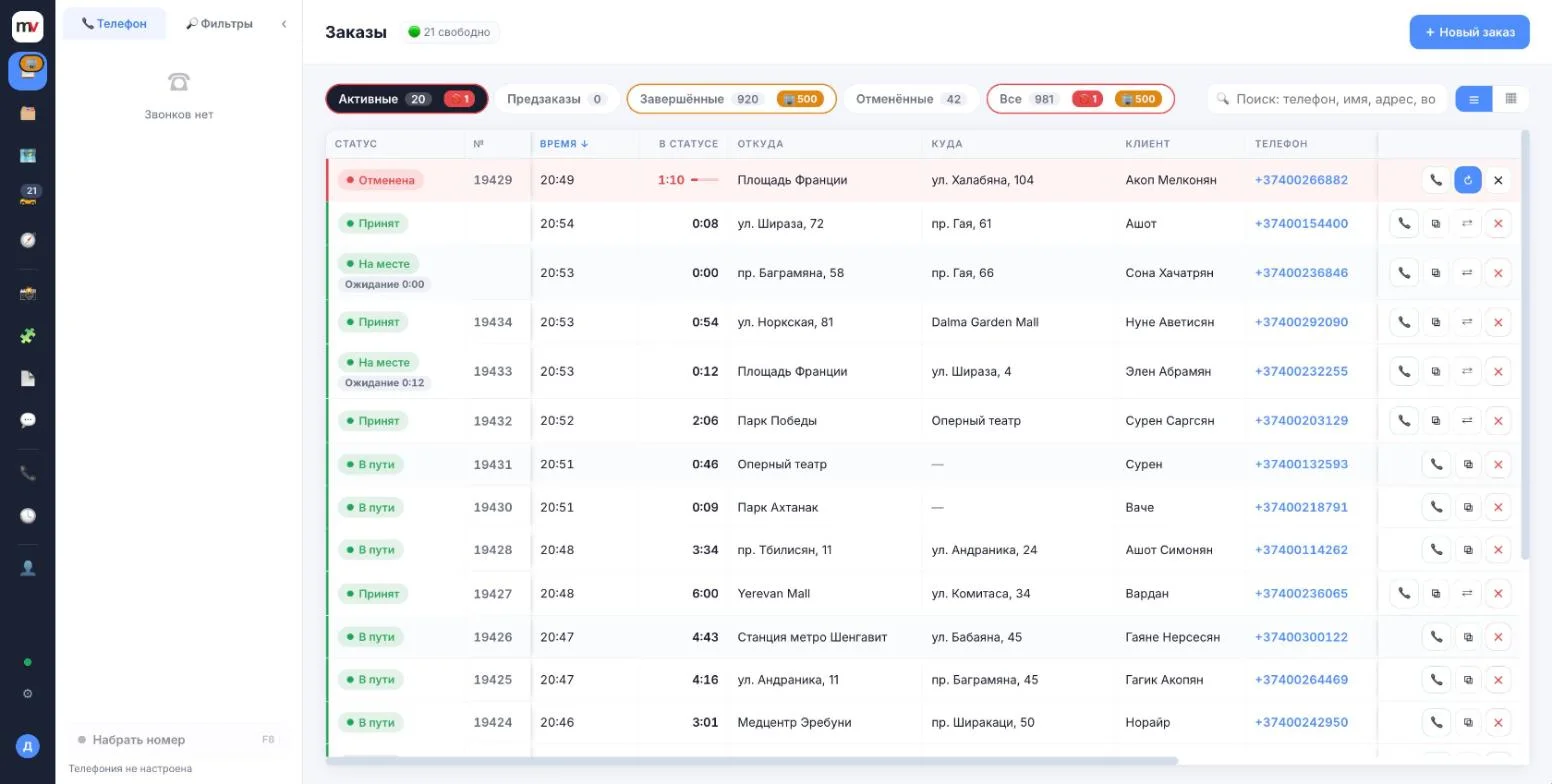Open the clock icon in the sidebar

(28, 516)
